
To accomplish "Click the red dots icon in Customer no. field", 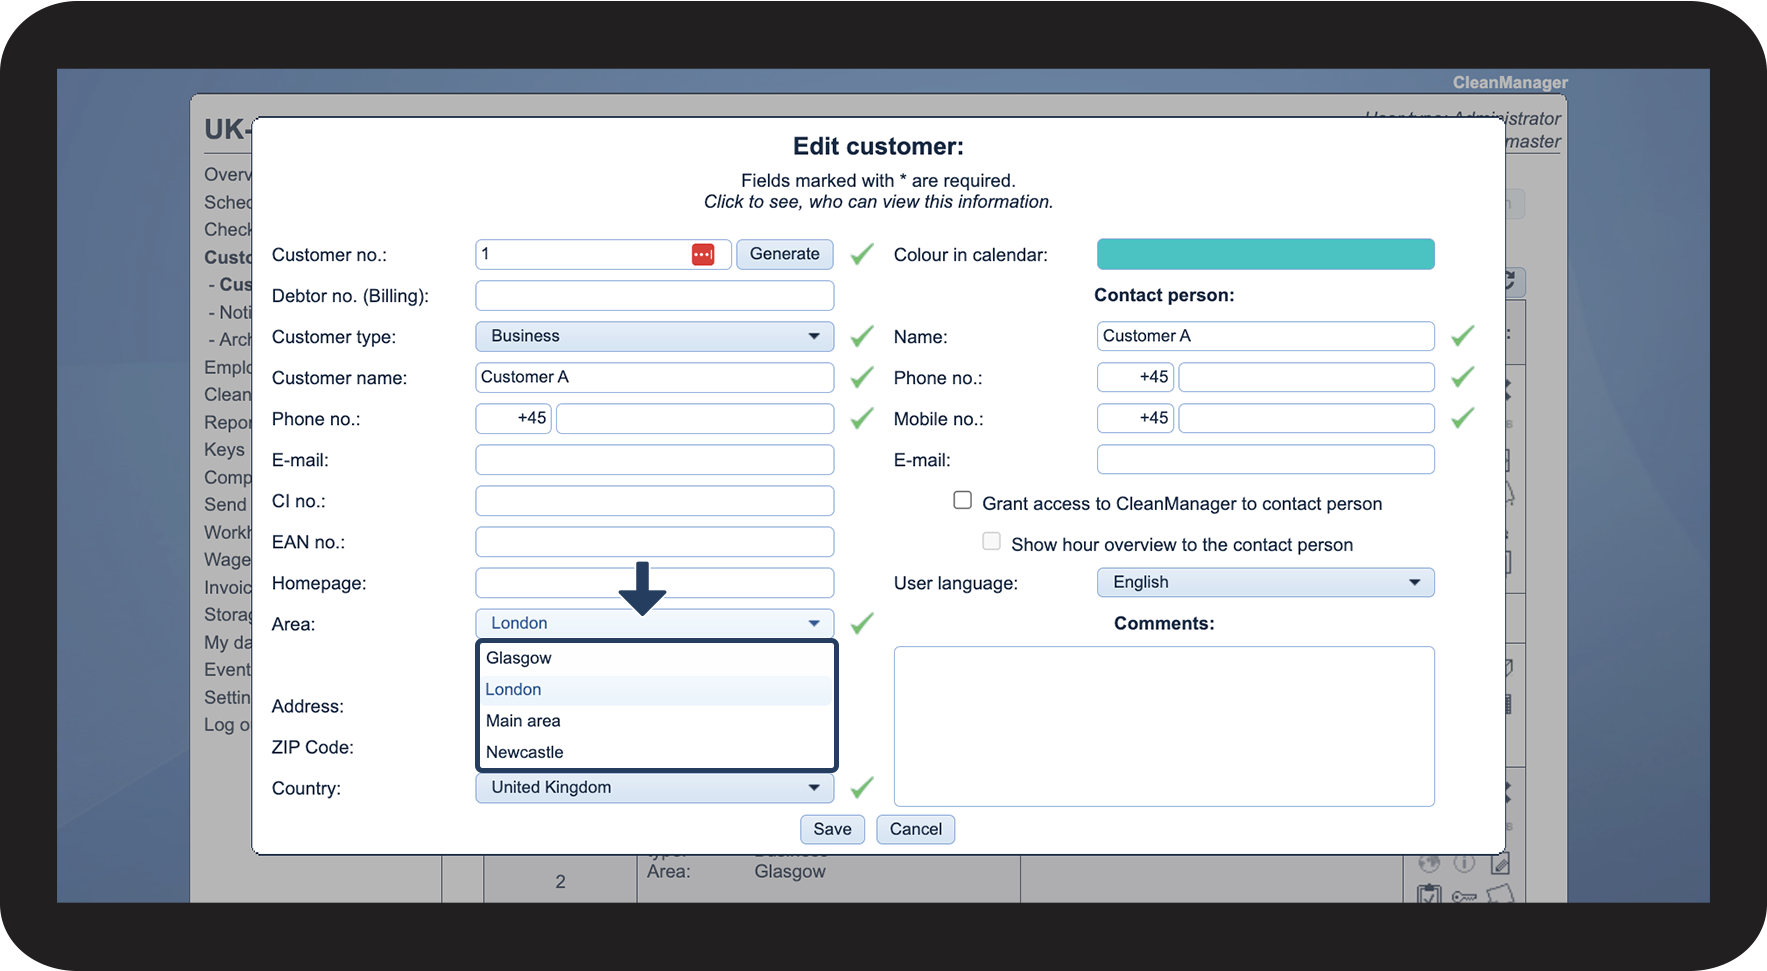I will pos(702,255).
